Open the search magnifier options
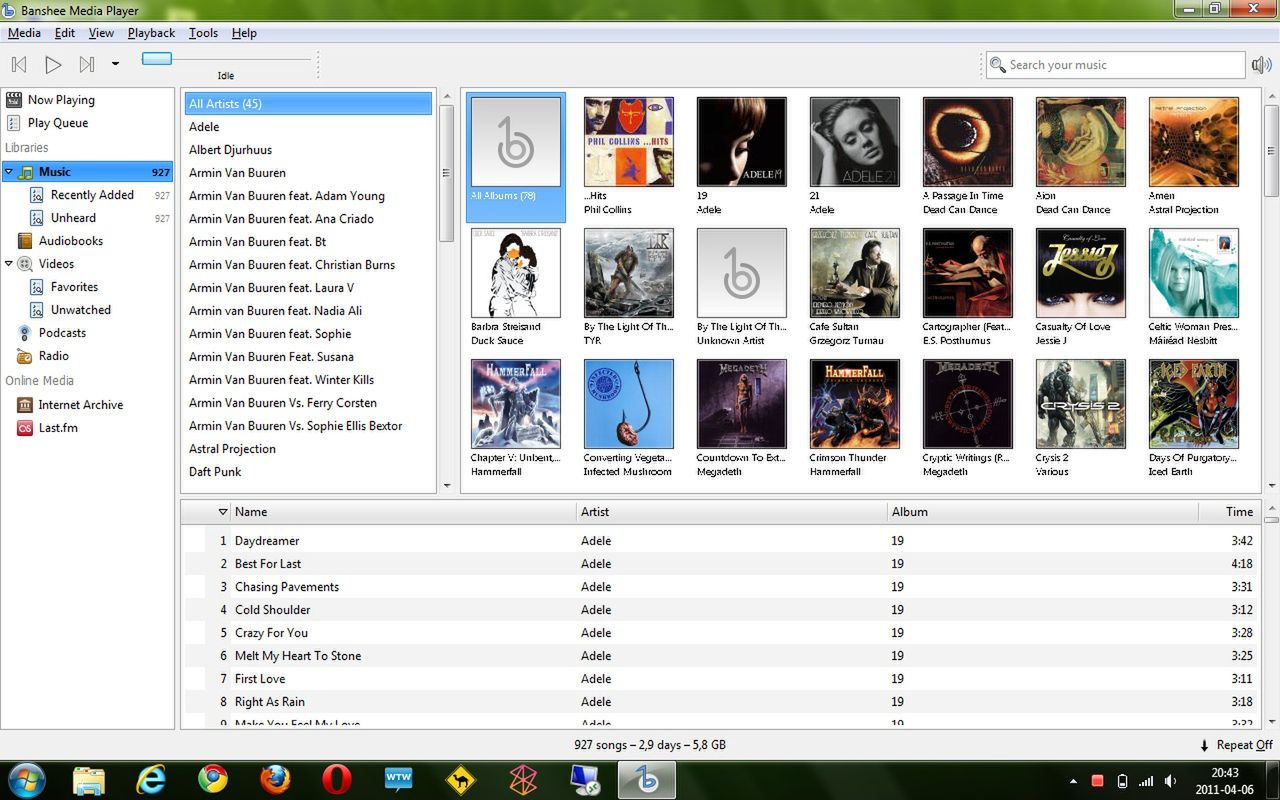The image size is (1280, 800). (997, 65)
